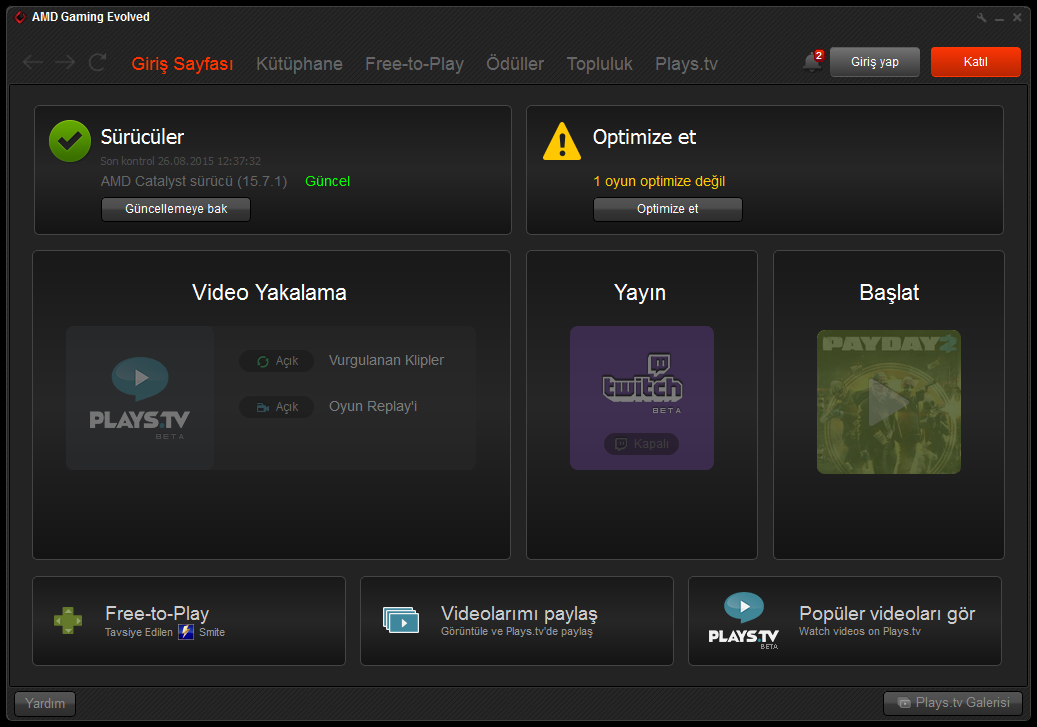Click the Optimize et heading
The height and width of the screenshot is (727, 1037).
tap(644, 137)
